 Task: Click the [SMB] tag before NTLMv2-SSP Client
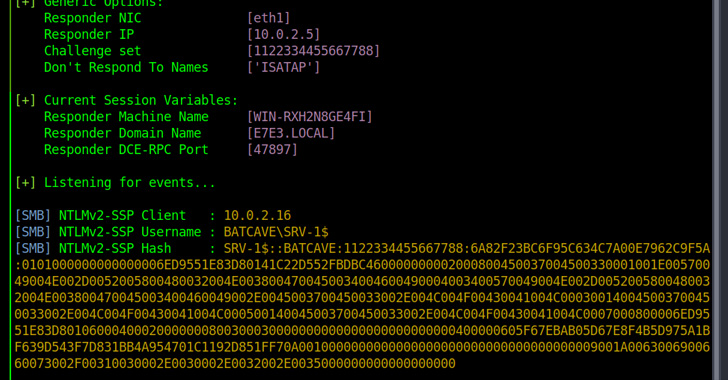pyautogui.click(x=32, y=216)
